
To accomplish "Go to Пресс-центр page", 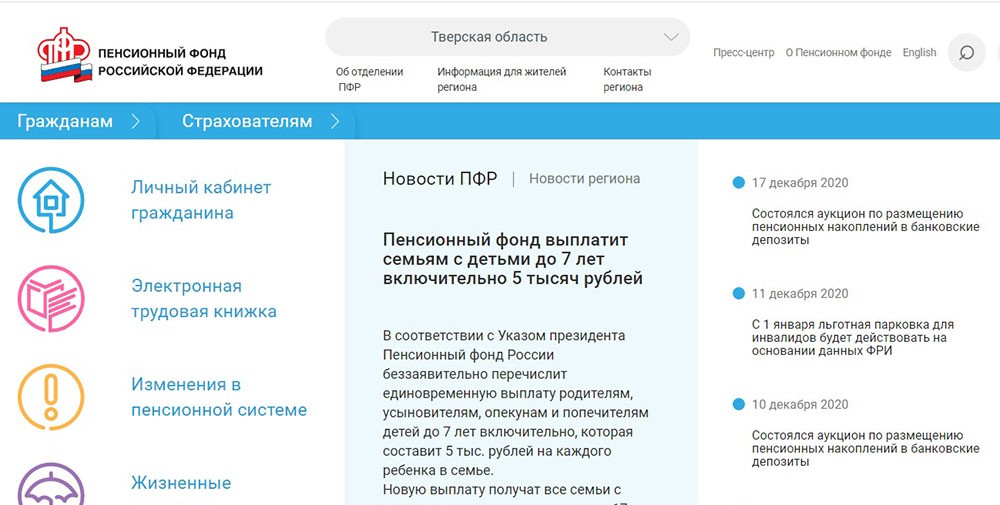I will click(x=744, y=52).
